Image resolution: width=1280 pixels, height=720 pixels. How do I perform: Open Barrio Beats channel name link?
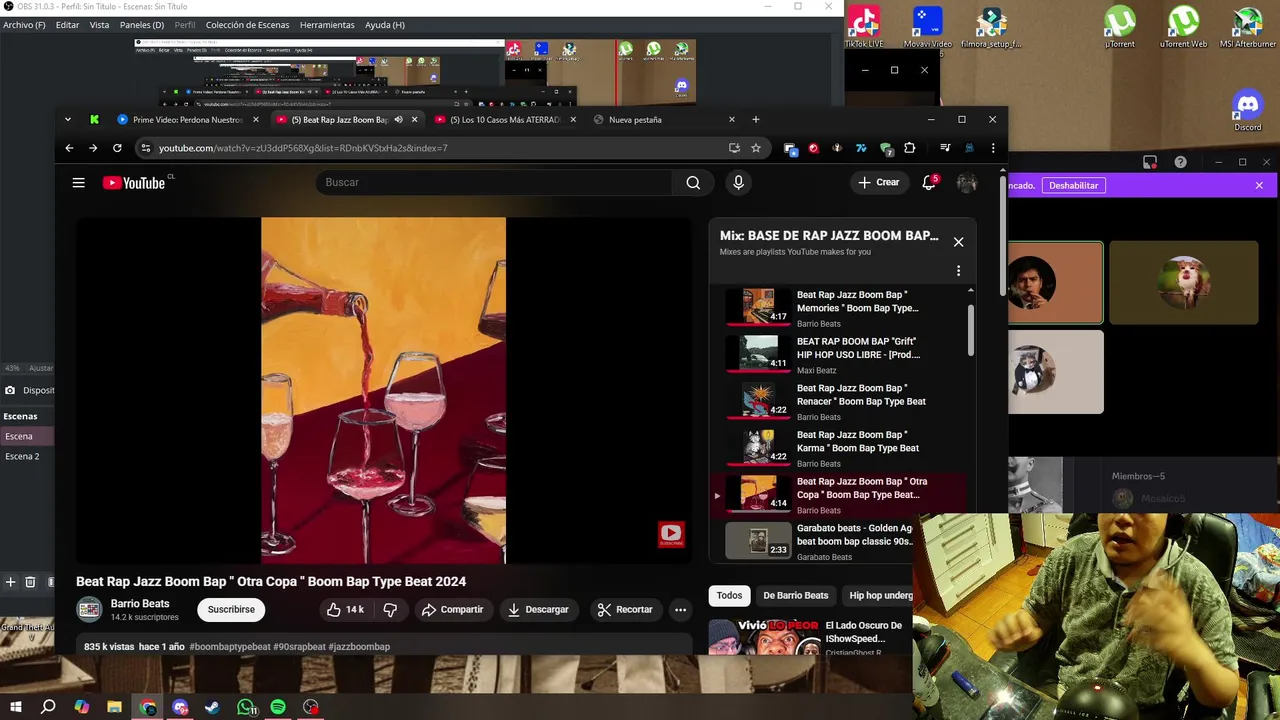pos(140,604)
